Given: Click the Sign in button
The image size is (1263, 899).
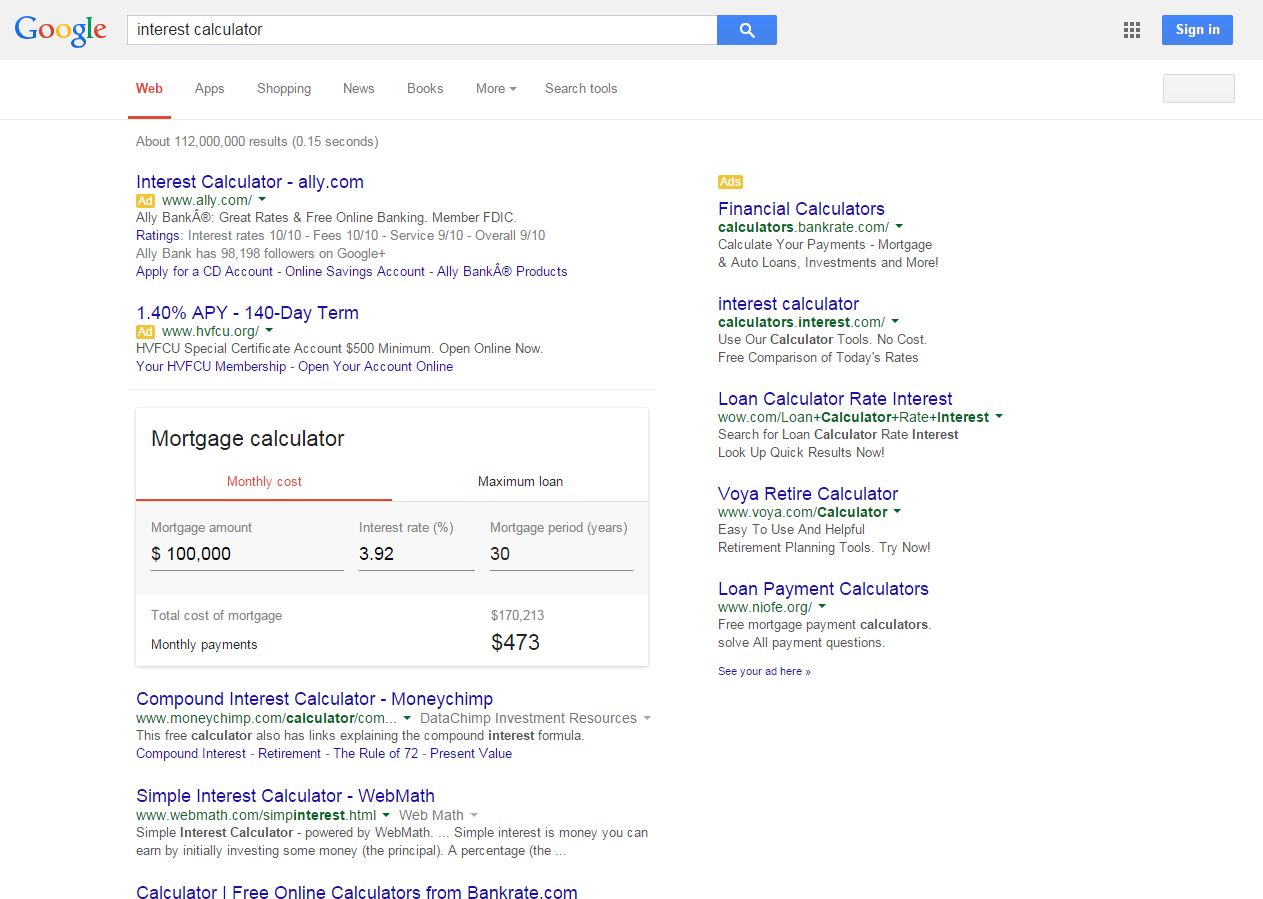Looking at the screenshot, I should (x=1197, y=30).
